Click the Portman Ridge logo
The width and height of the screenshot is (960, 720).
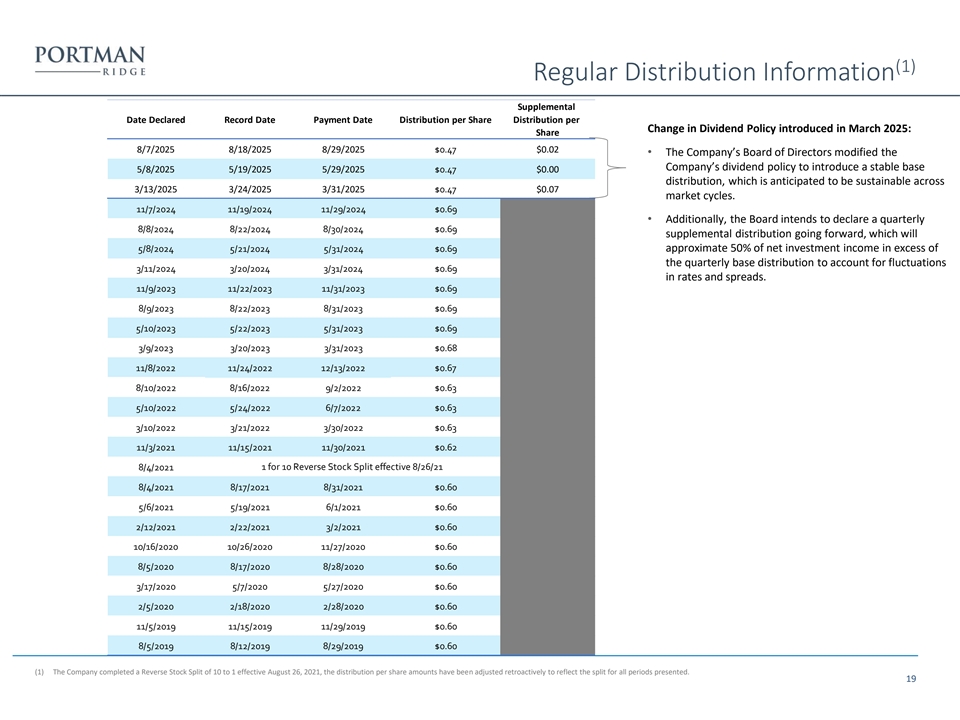coord(90,60)
